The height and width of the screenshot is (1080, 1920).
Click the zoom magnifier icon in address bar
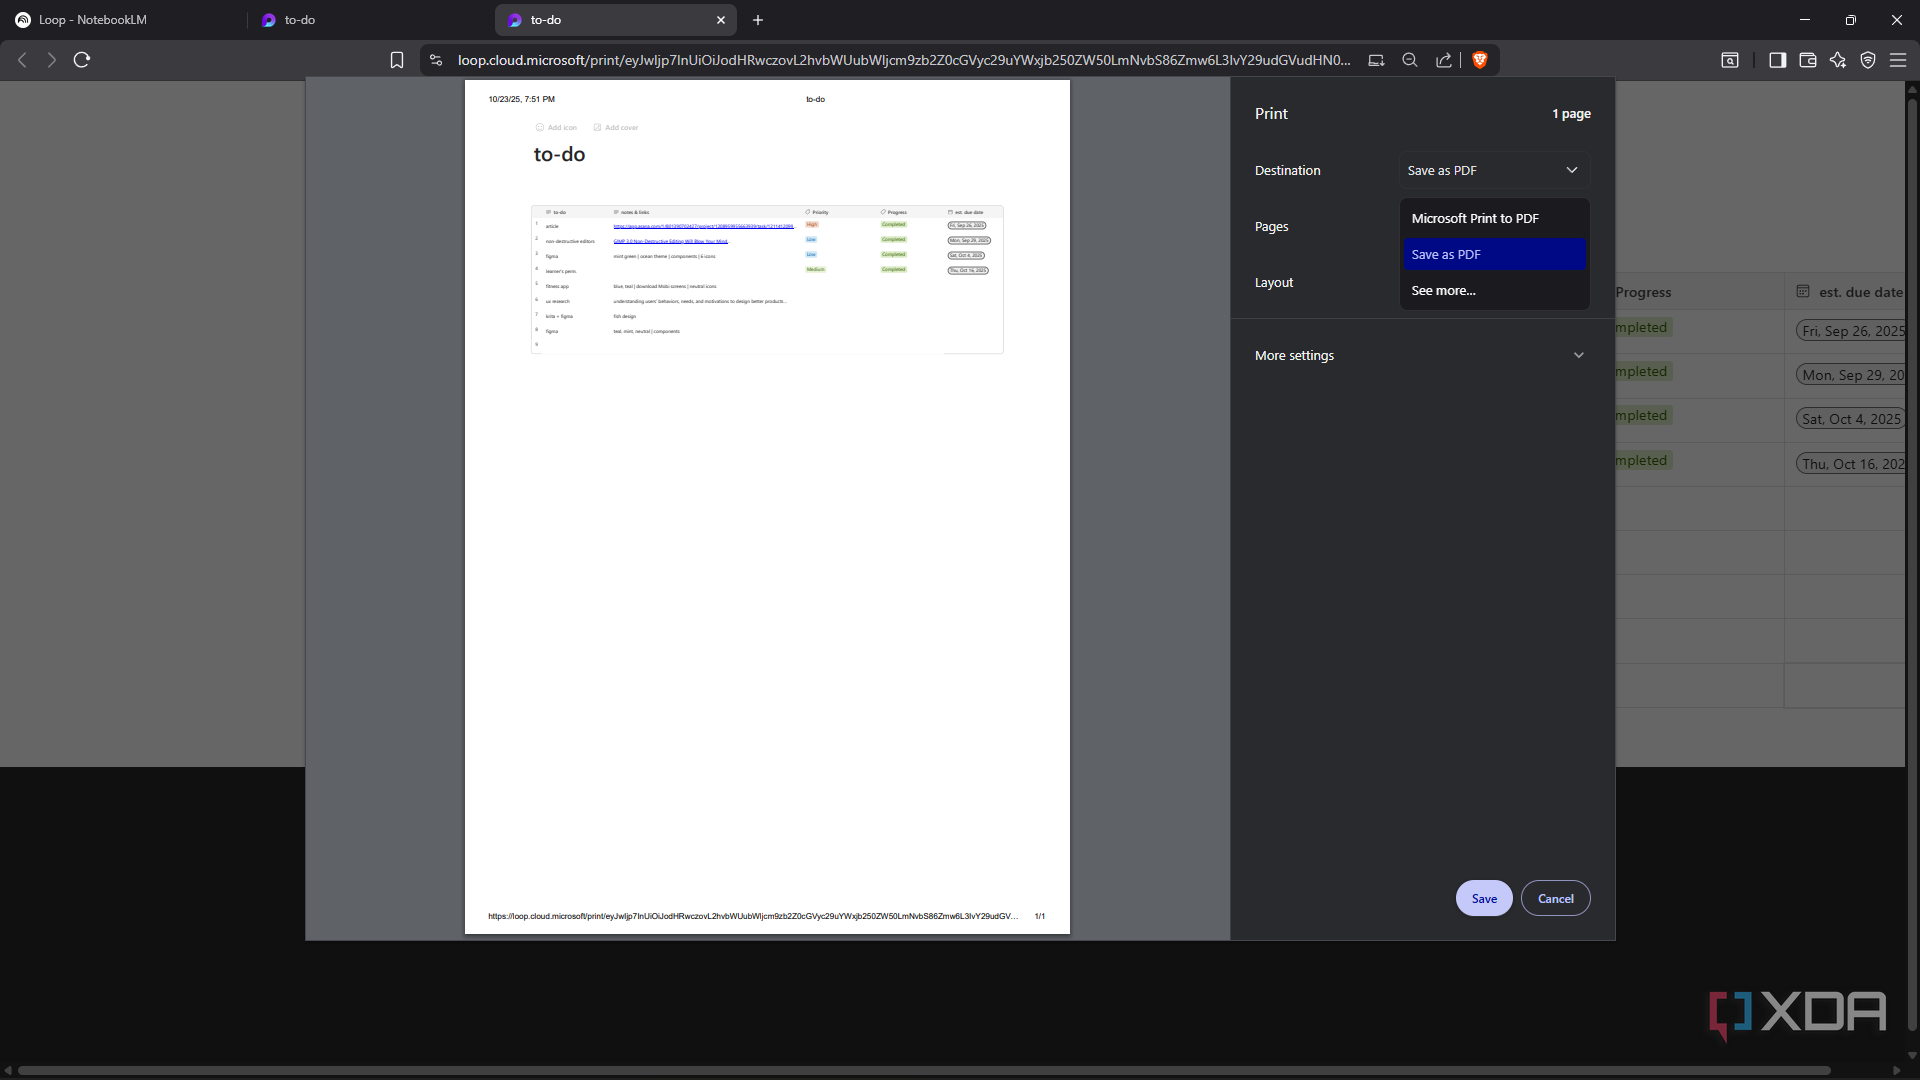[1410, 60]
